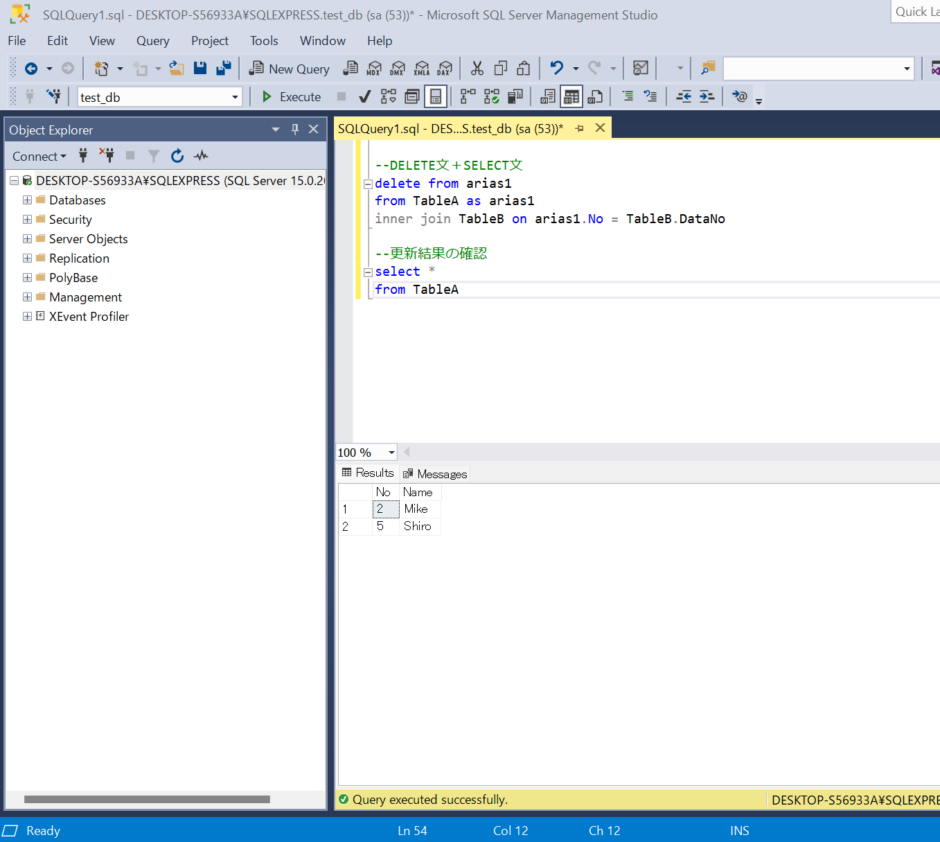Click the Execute button
Viewport: 940px width, 842px height.
[291, 97]
